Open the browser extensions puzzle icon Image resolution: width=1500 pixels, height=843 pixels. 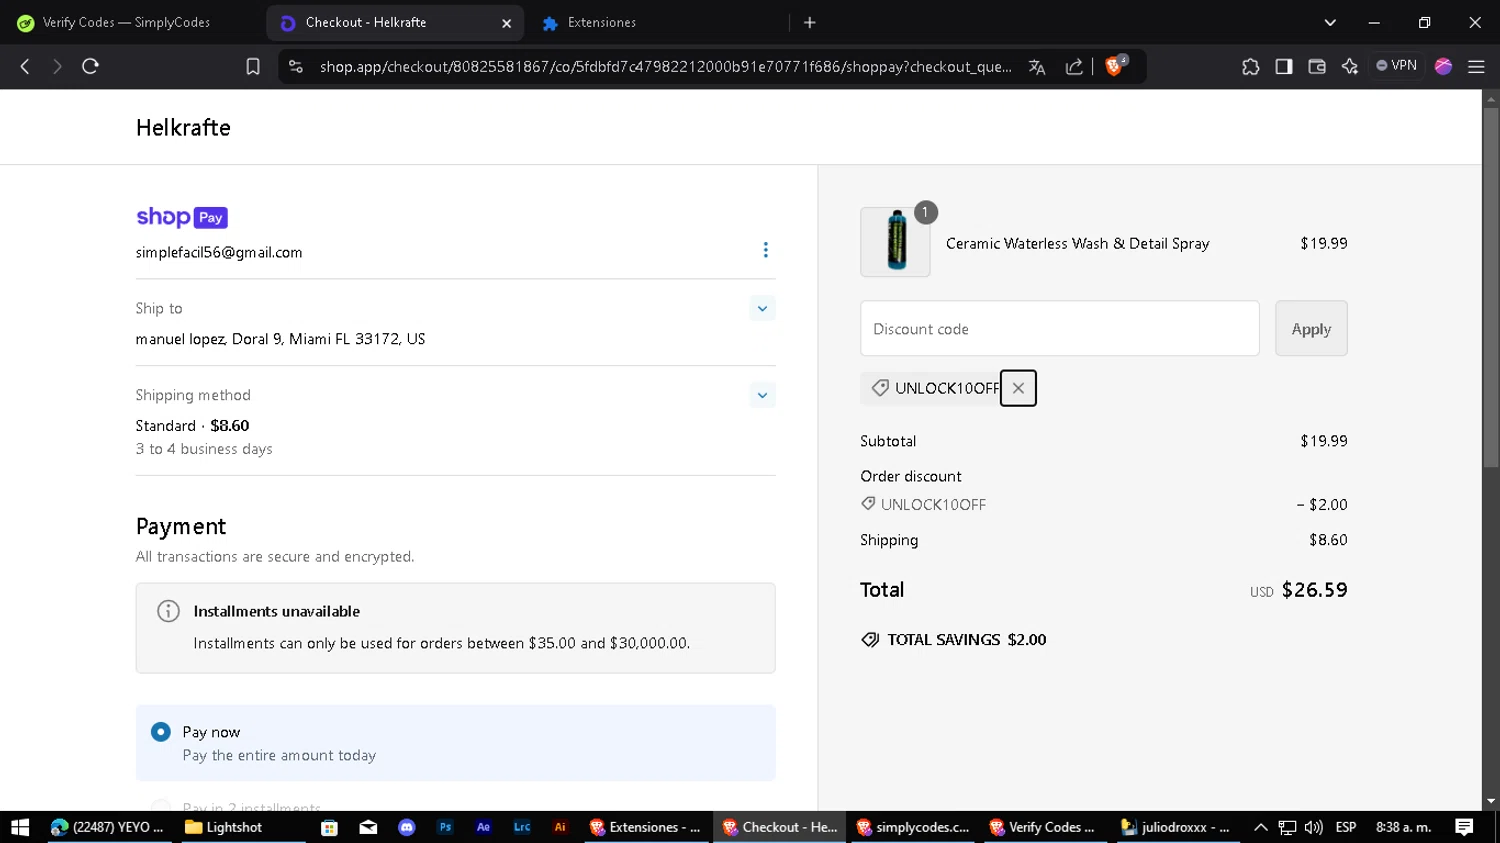coord(1250,66)
